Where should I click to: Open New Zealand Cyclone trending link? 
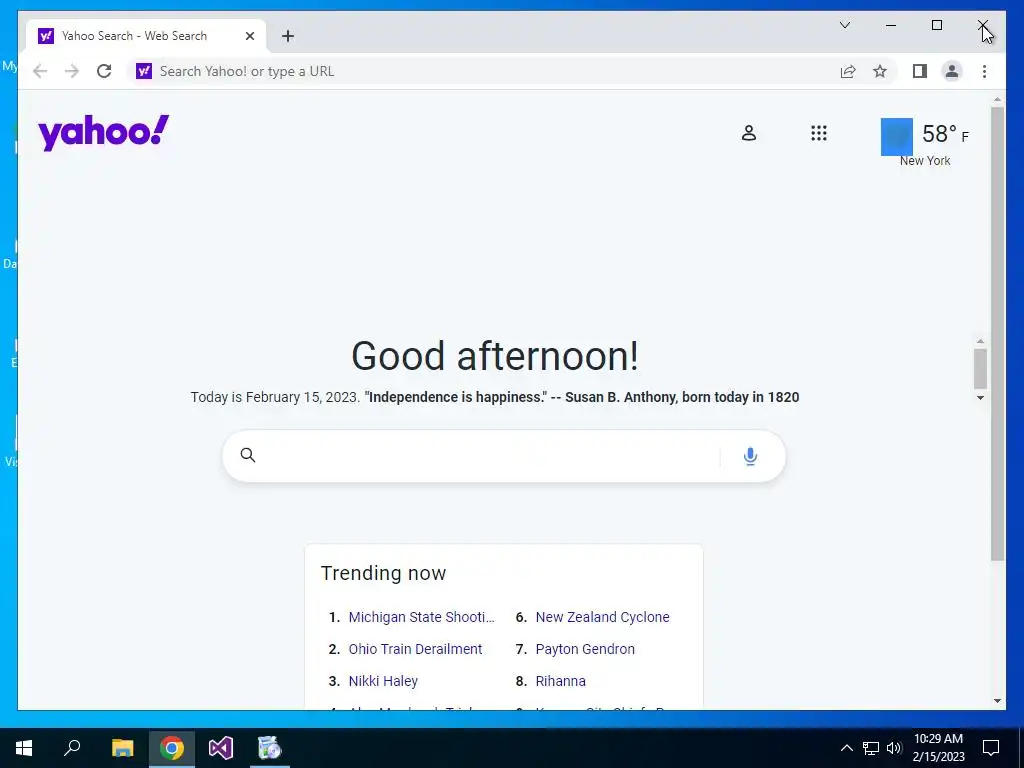(602, 617)
